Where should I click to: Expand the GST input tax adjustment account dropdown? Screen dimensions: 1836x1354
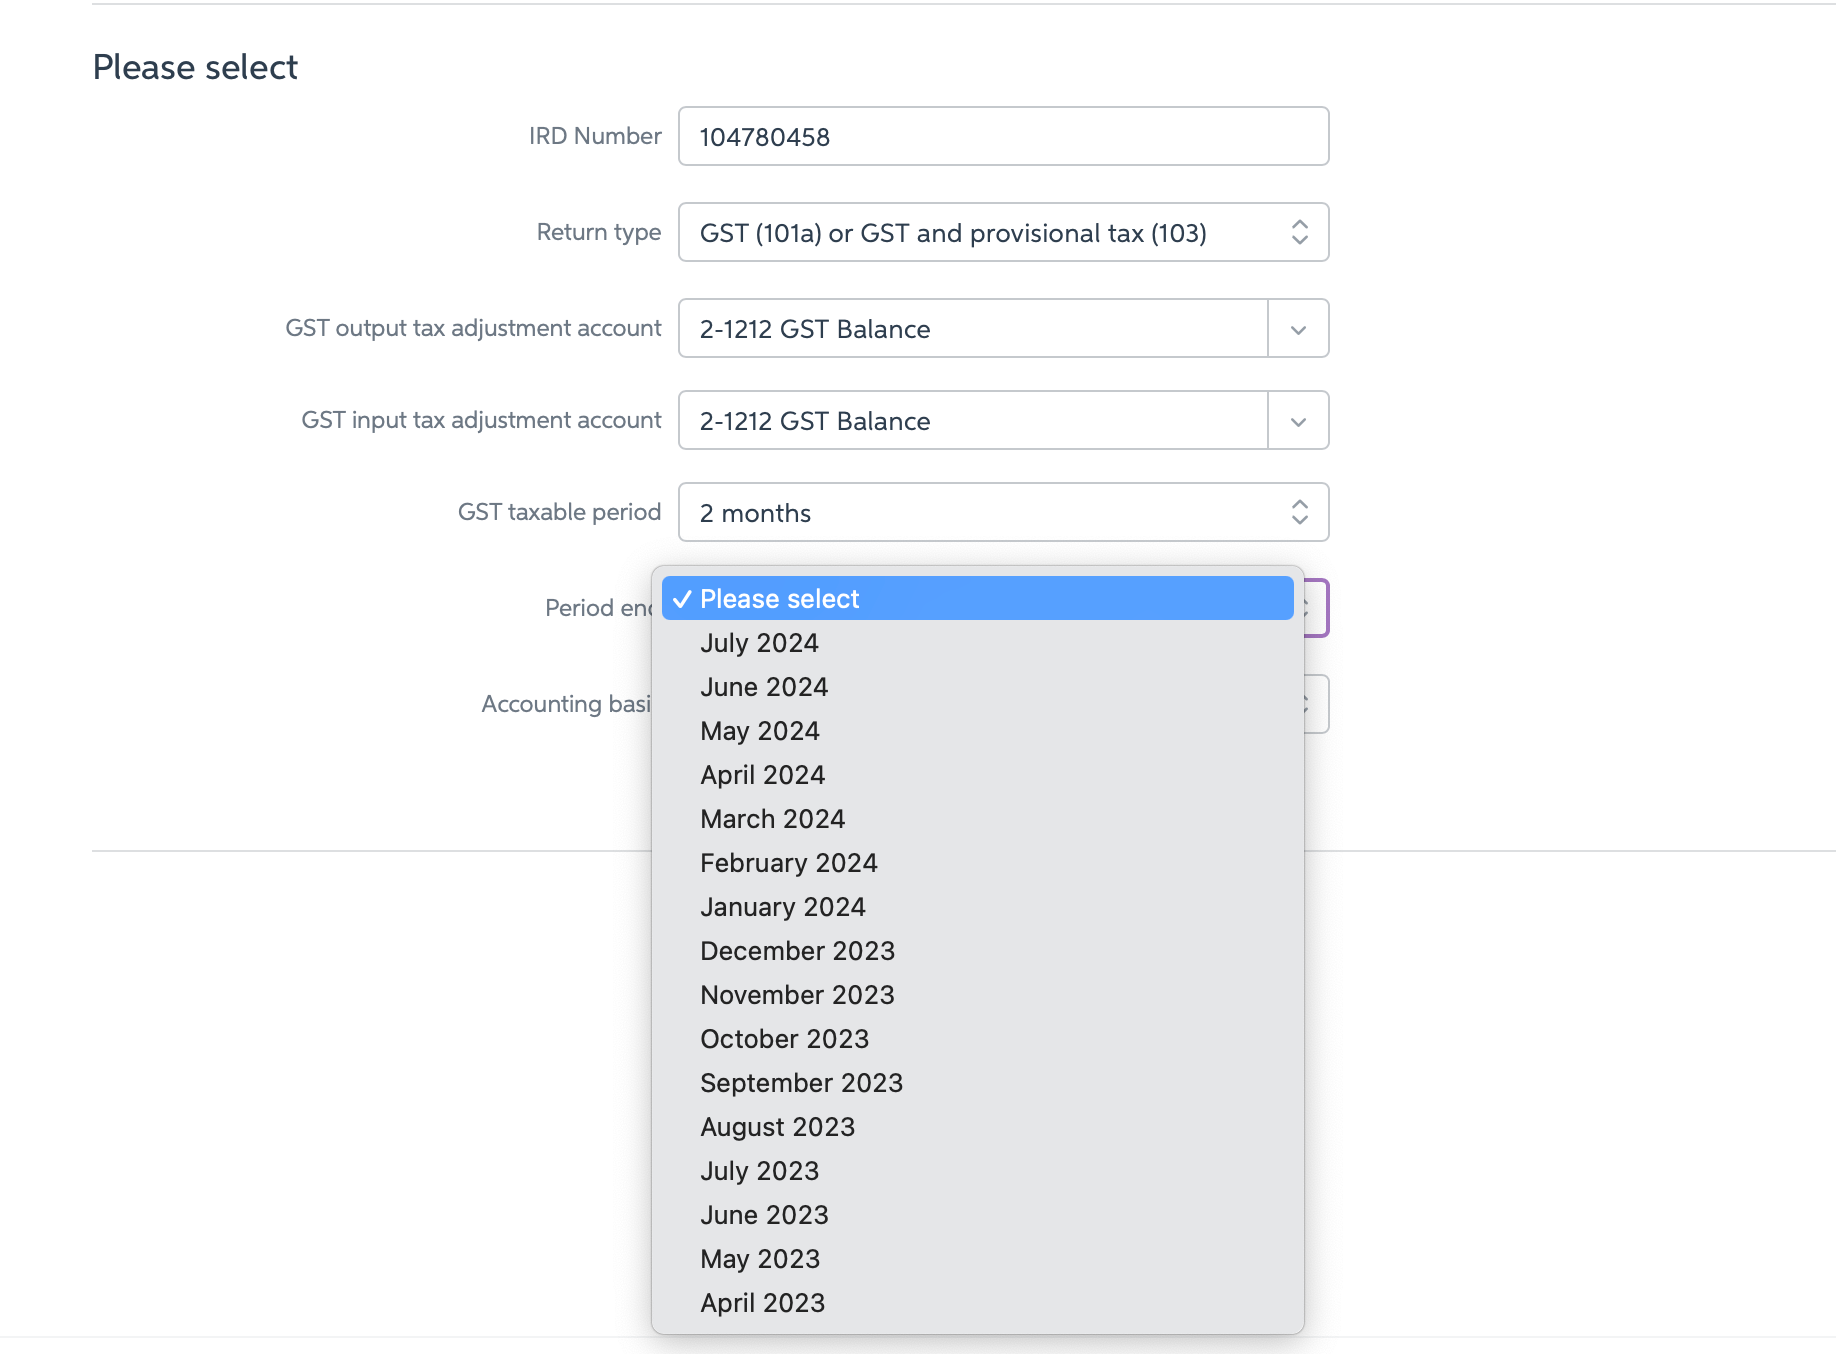tap(1297, 420)
